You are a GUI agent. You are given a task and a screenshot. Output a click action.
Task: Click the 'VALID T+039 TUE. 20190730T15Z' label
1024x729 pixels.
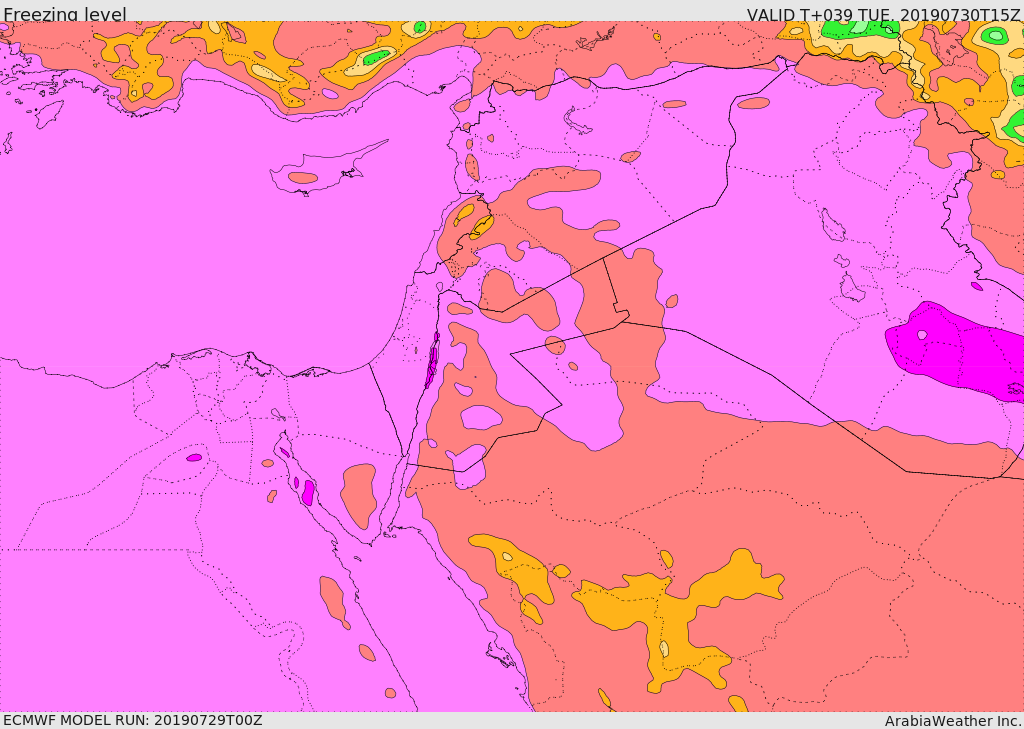point(885,14)
